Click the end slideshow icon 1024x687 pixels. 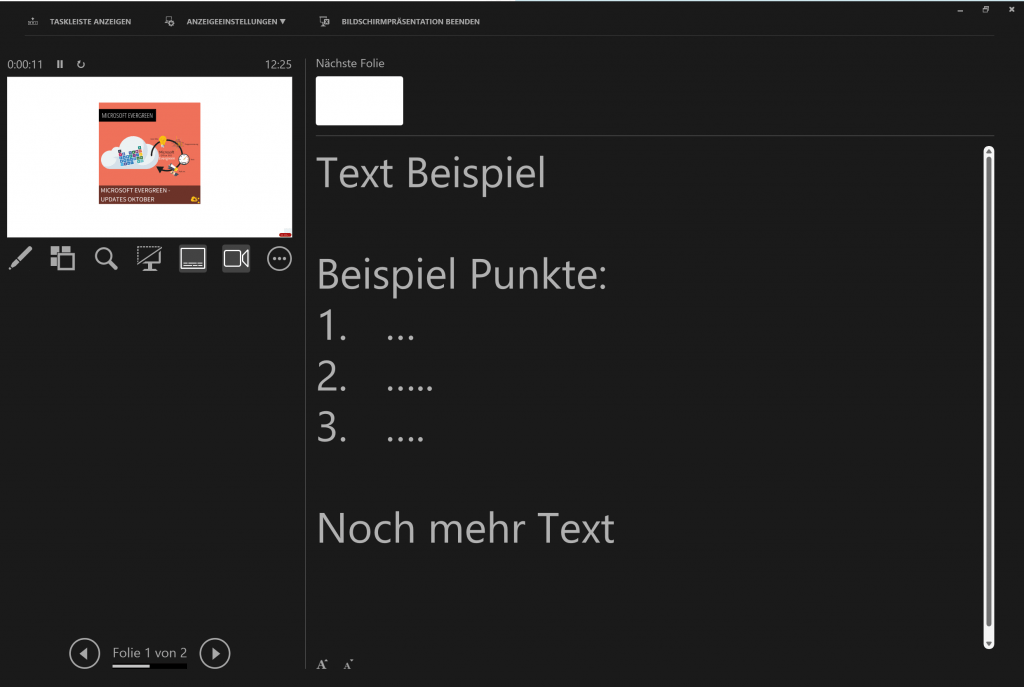[x=325, y=22]
